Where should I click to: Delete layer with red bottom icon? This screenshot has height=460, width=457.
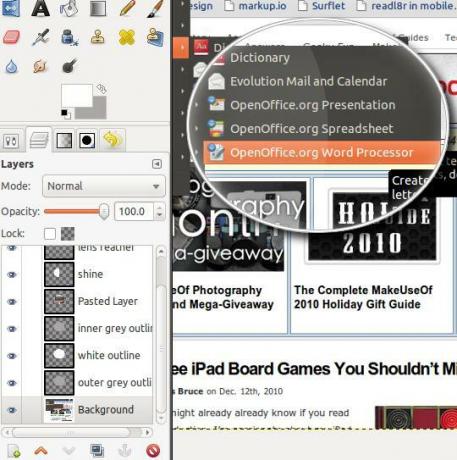click(x=153, y=451)
